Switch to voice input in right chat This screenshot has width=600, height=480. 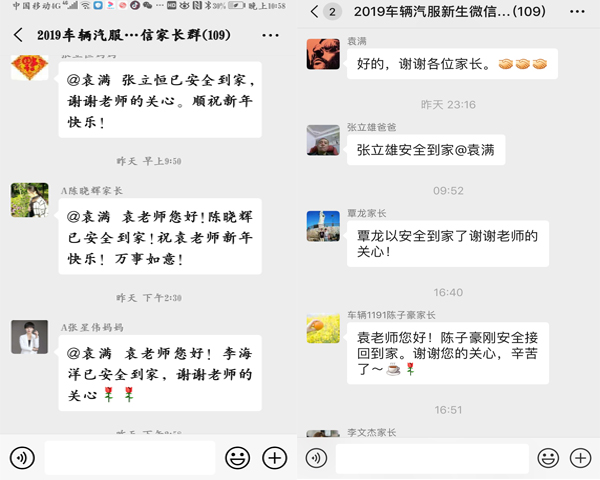[x=316, y=457]
